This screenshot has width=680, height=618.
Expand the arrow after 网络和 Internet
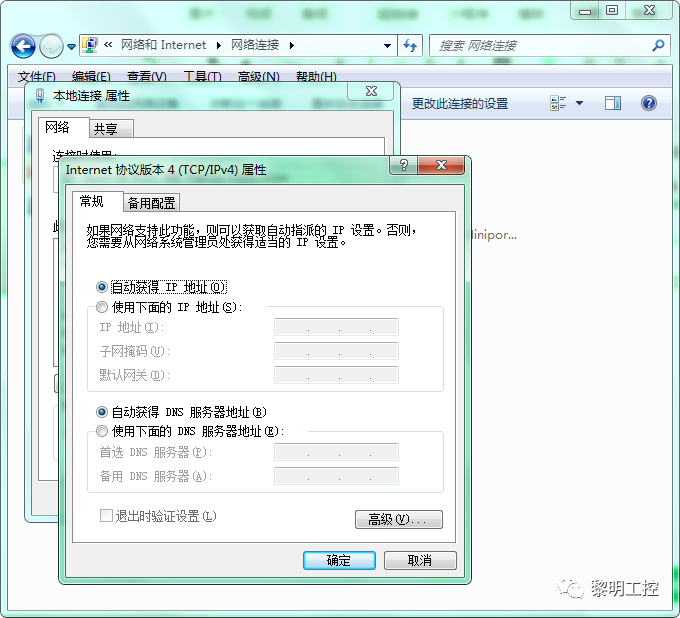tap(219, 45)
